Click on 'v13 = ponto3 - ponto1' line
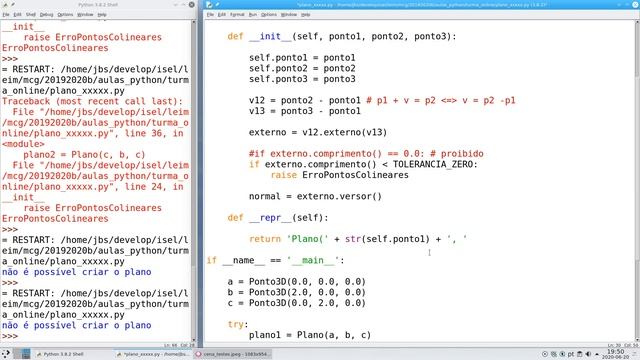Screen dimensions: 640x360 [x=305, y=111]
